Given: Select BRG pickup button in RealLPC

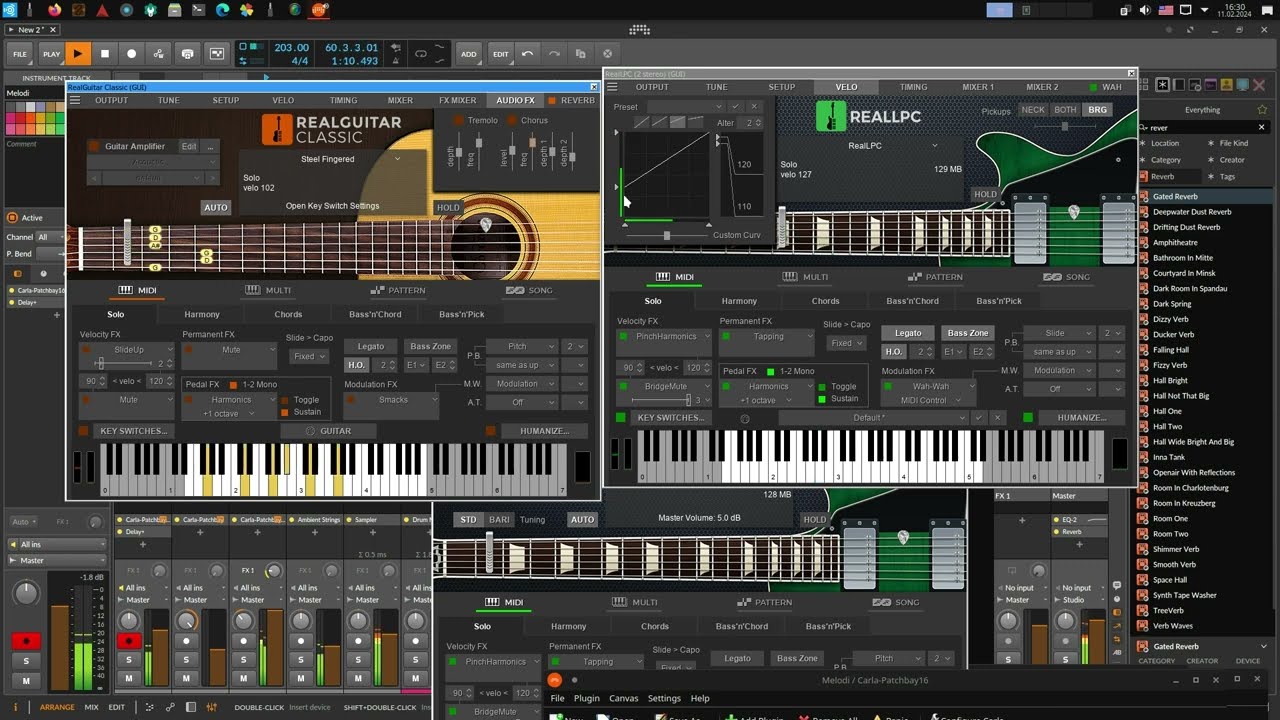Looking at the screenshot, I should point(1098,110).
